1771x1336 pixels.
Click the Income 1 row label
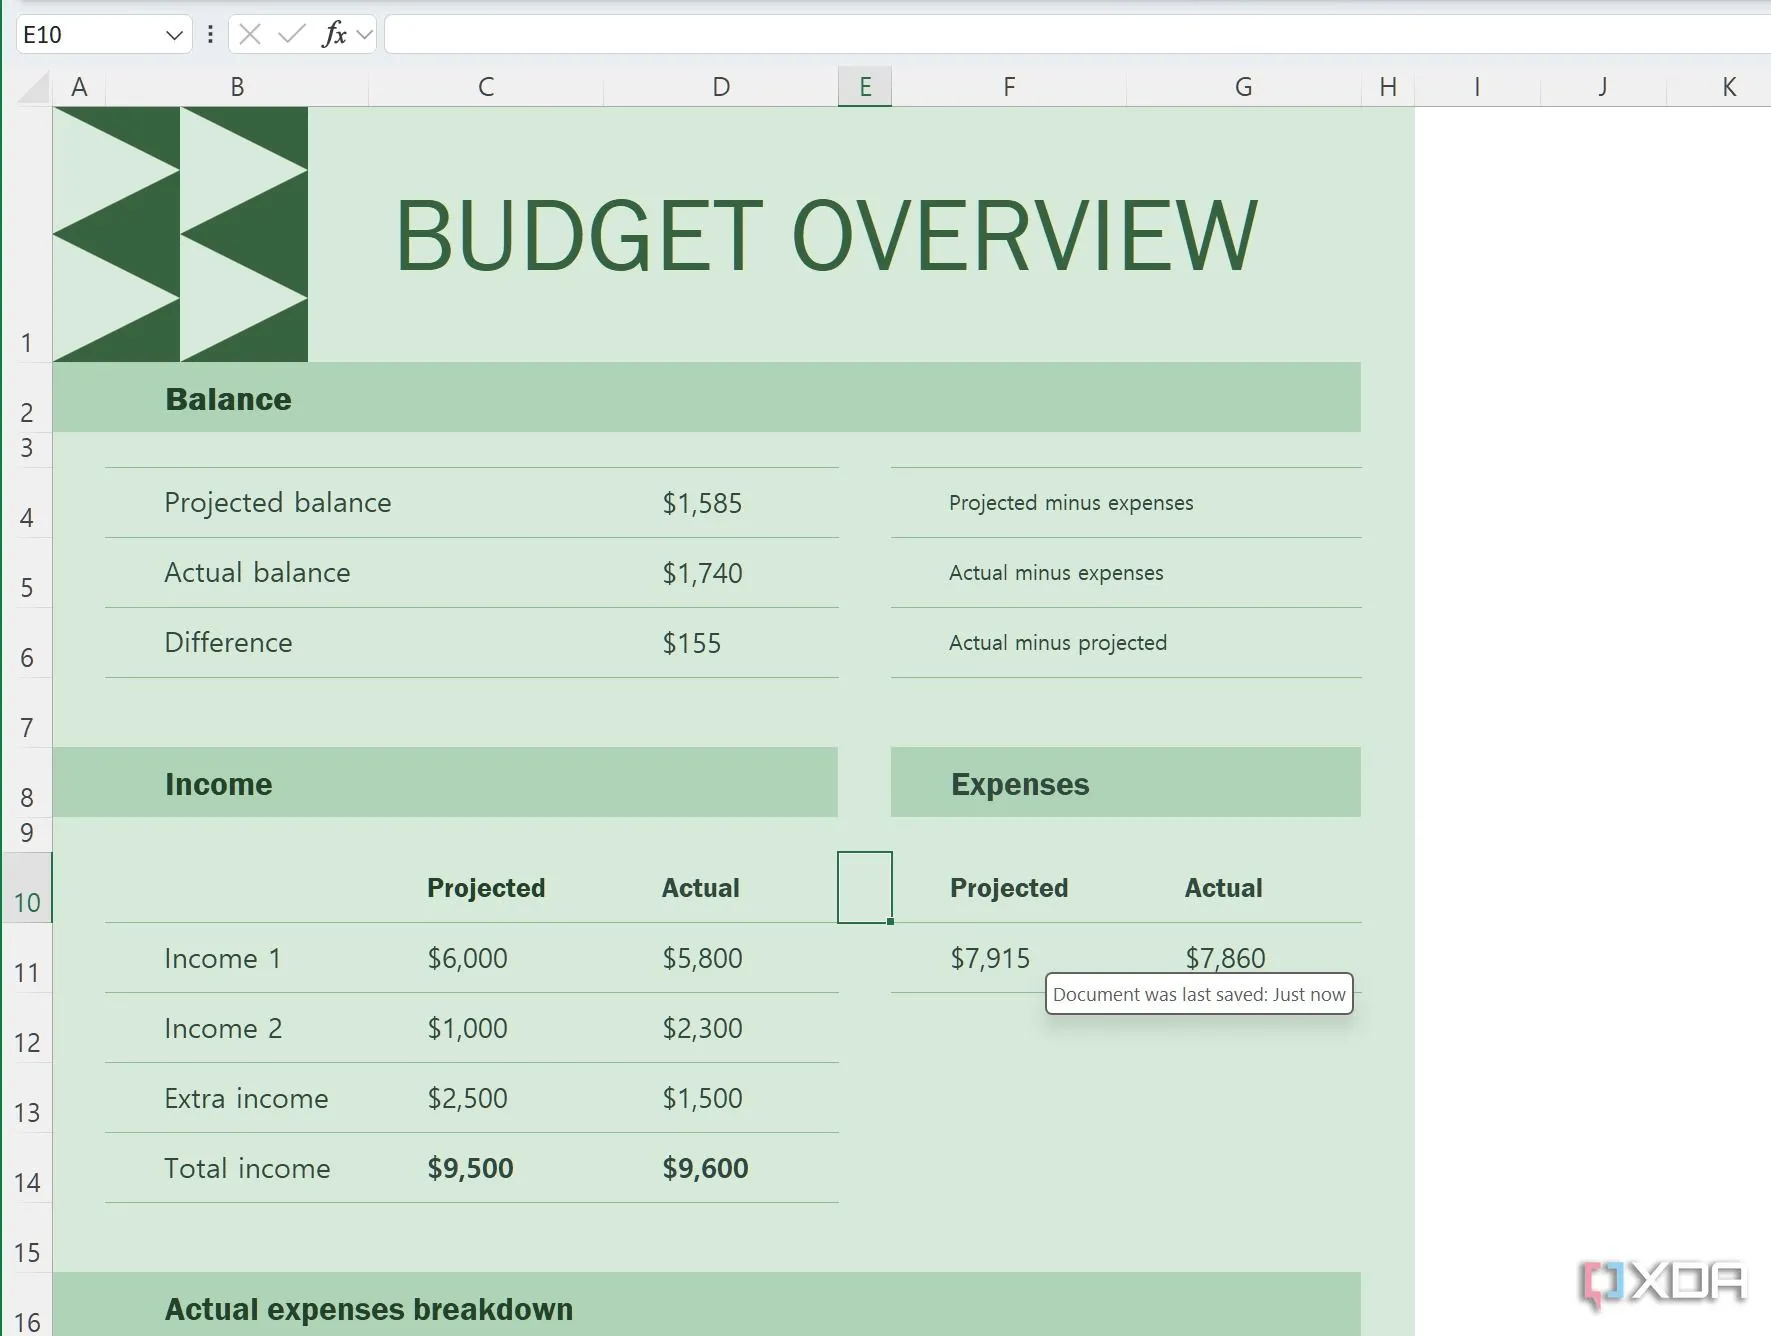222,958
